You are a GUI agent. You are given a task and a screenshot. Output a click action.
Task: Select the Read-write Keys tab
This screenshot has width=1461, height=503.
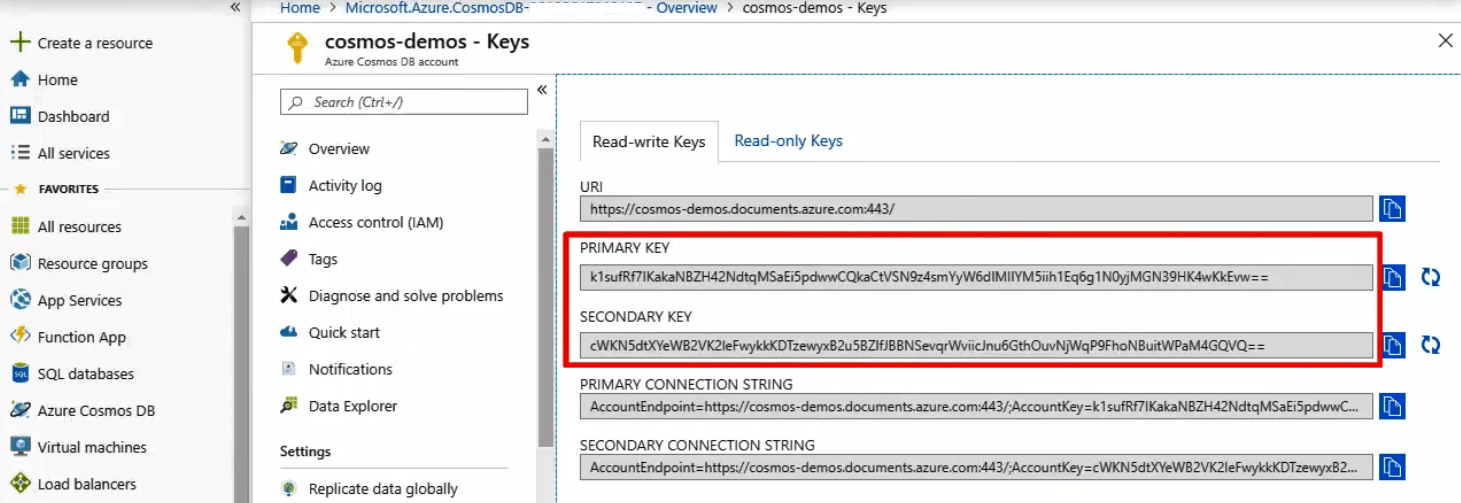(649, 142)
